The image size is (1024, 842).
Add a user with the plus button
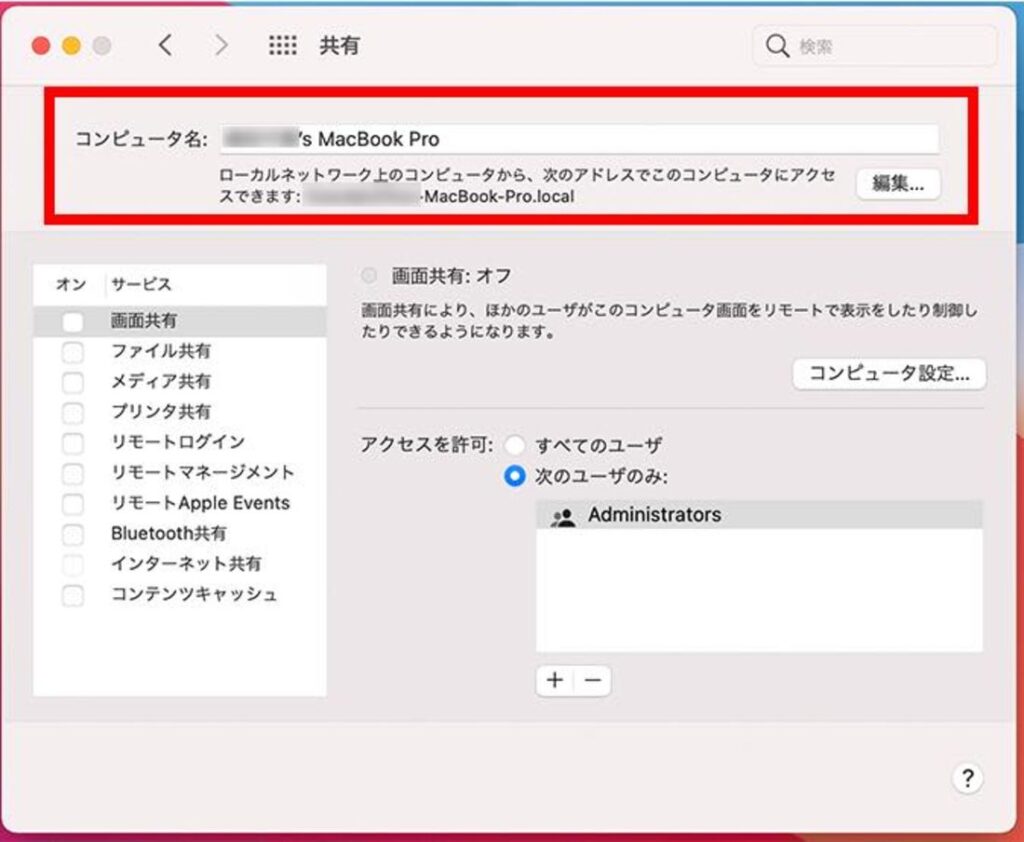[x=554, y=680]
